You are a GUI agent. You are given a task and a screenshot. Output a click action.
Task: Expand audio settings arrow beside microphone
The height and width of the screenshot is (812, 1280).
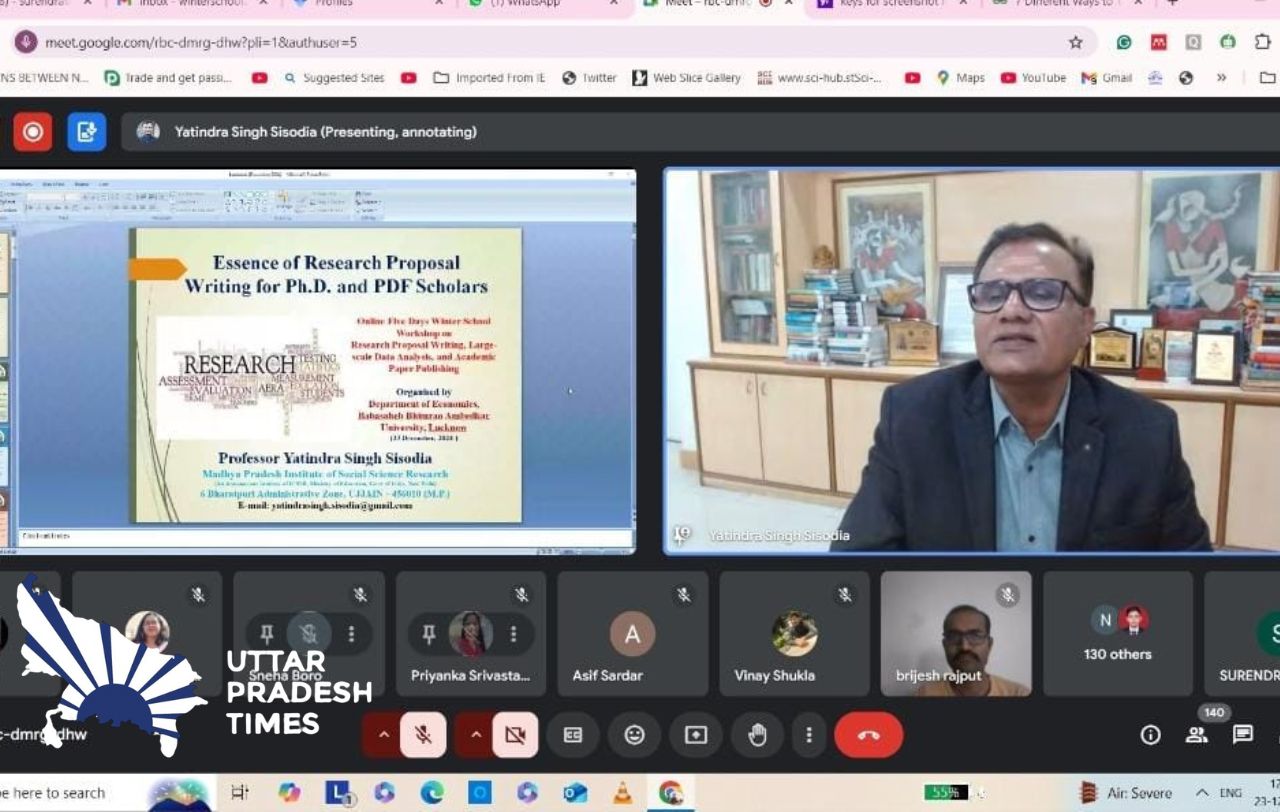[383, 735]
